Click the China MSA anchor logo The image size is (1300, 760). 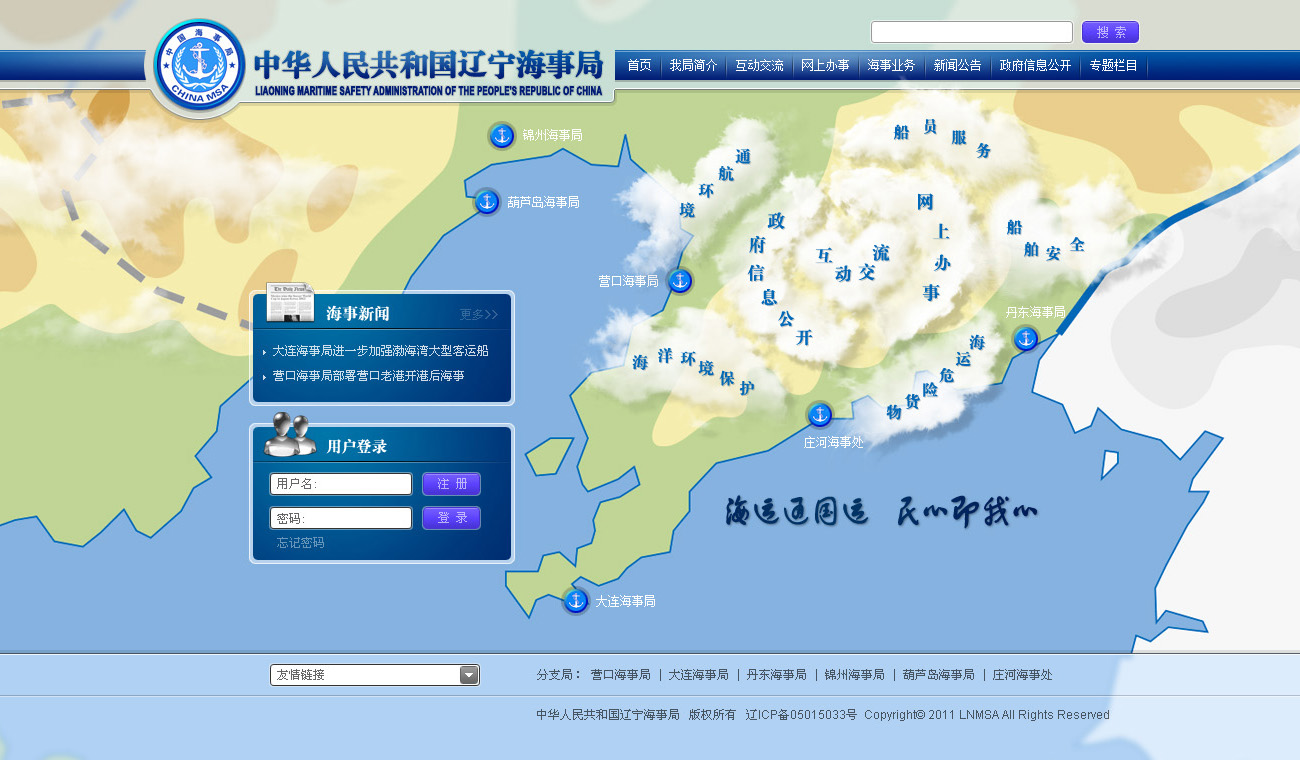201,66
